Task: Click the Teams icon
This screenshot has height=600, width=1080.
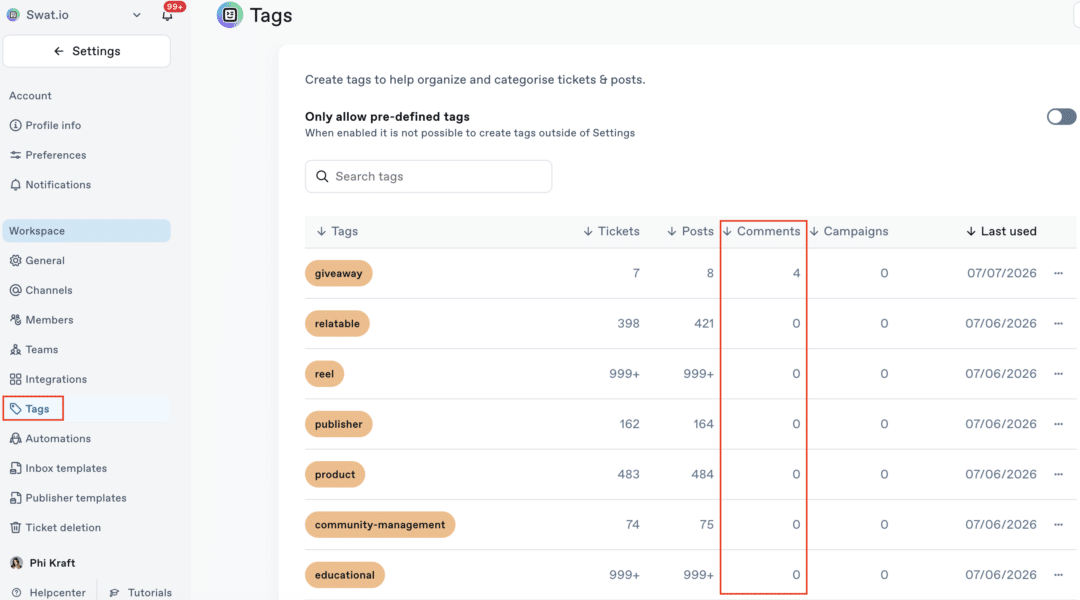Action: pyautogui.click(x=15, y=349)
